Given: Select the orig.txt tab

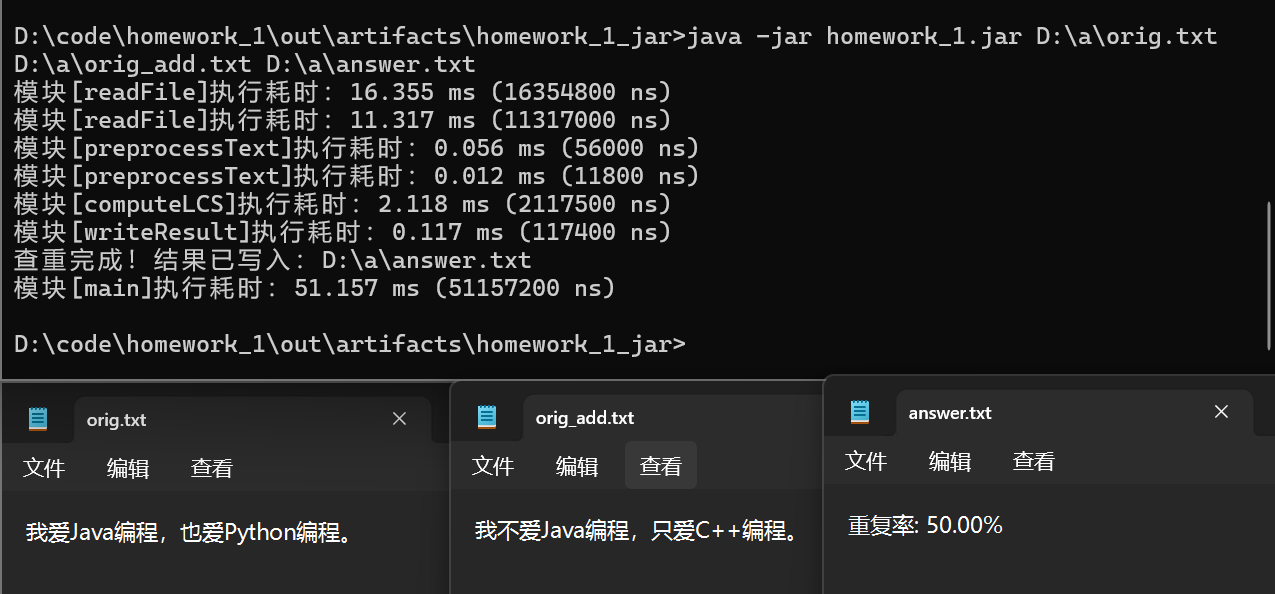Looking at the screenshot, I should [252, 419].
